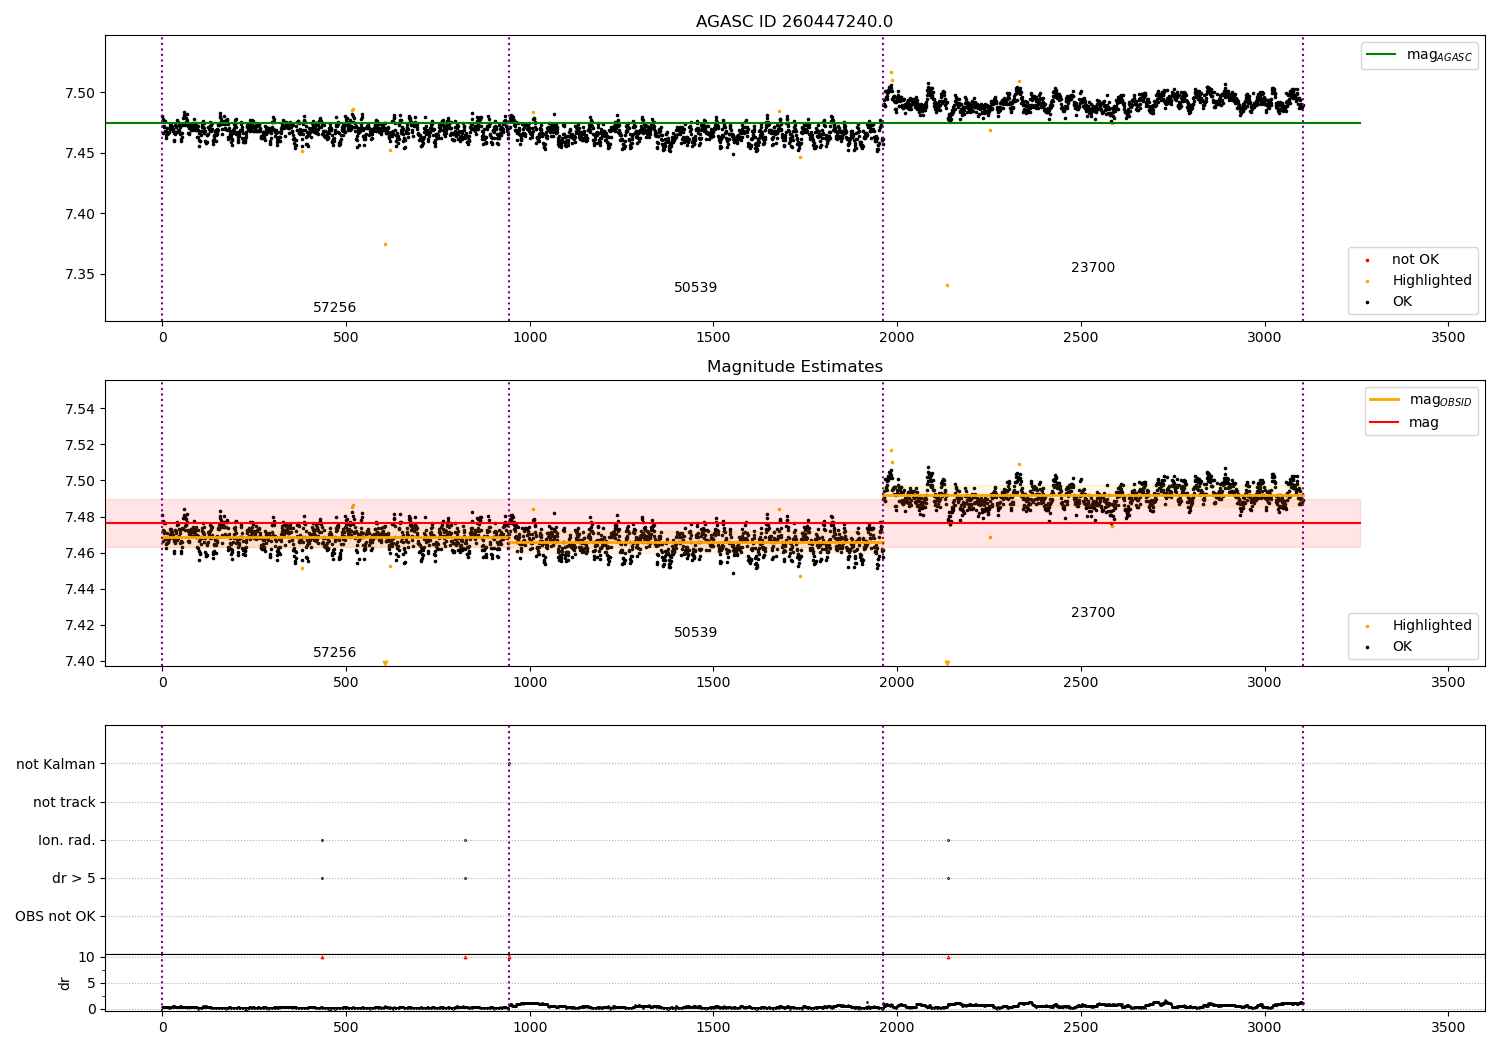1500x1050 pixels.
Task: Click 'OK' legend entry in Magnitude Estimates plot
Action: coord(1390,647)
